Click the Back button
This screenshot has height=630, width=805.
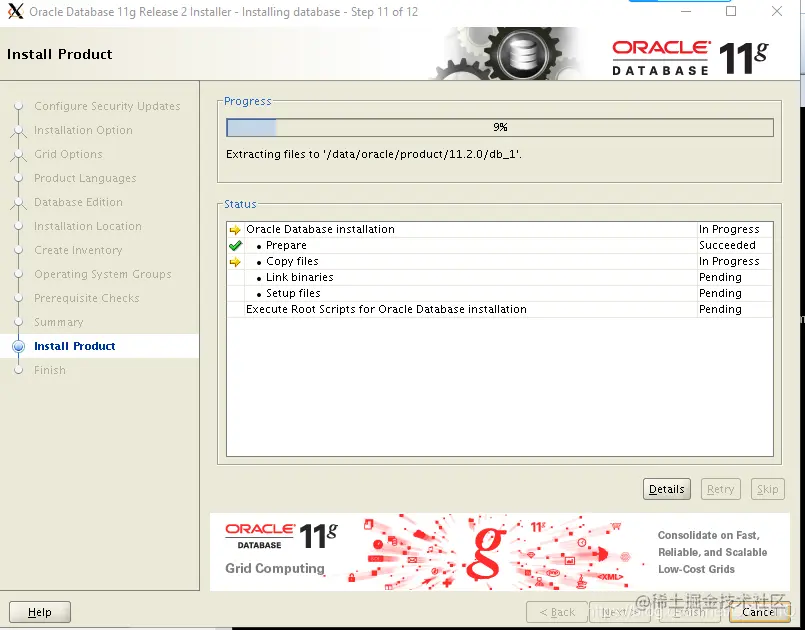557,612
